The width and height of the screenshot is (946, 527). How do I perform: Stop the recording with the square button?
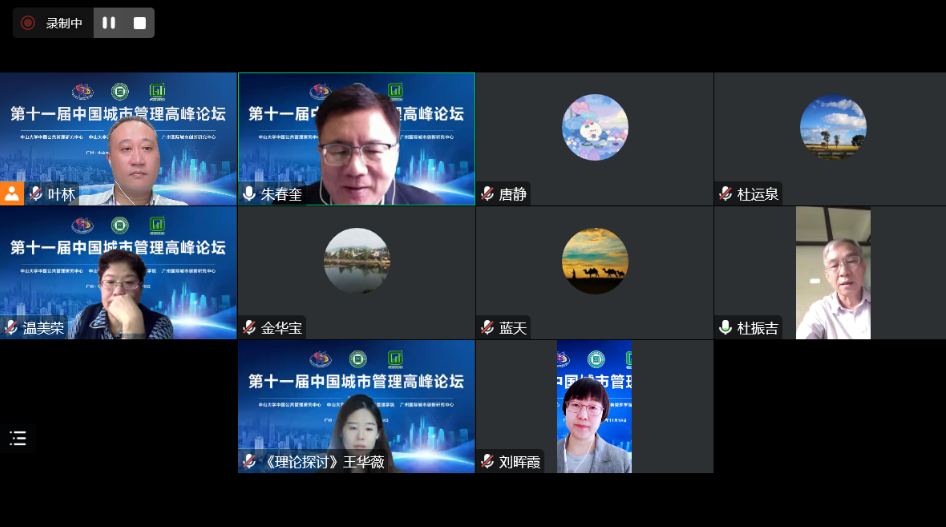click(x=139, y=23)
